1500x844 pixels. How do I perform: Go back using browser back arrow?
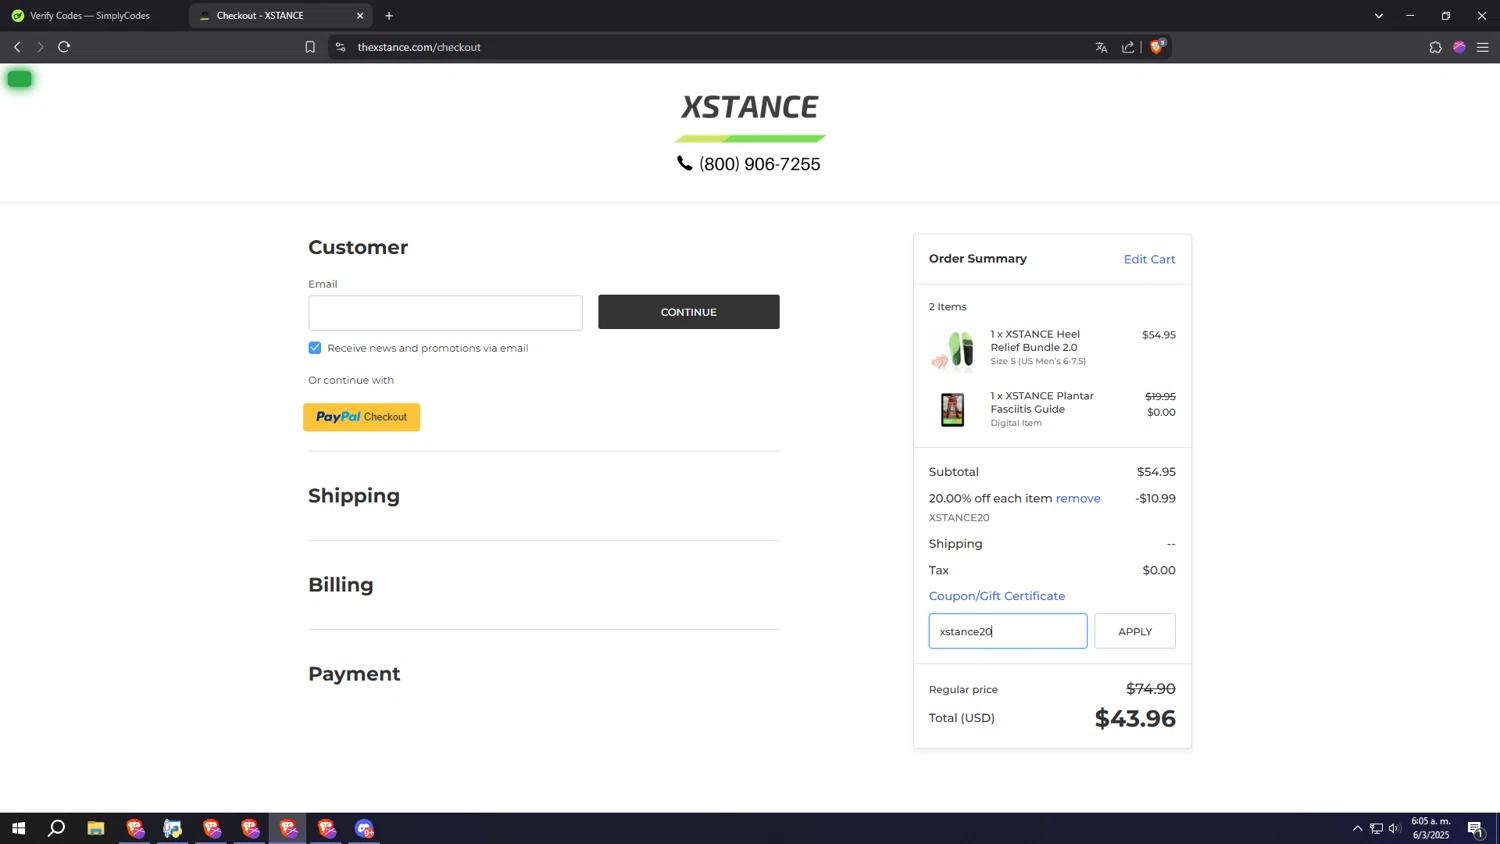tap(17, 47)
